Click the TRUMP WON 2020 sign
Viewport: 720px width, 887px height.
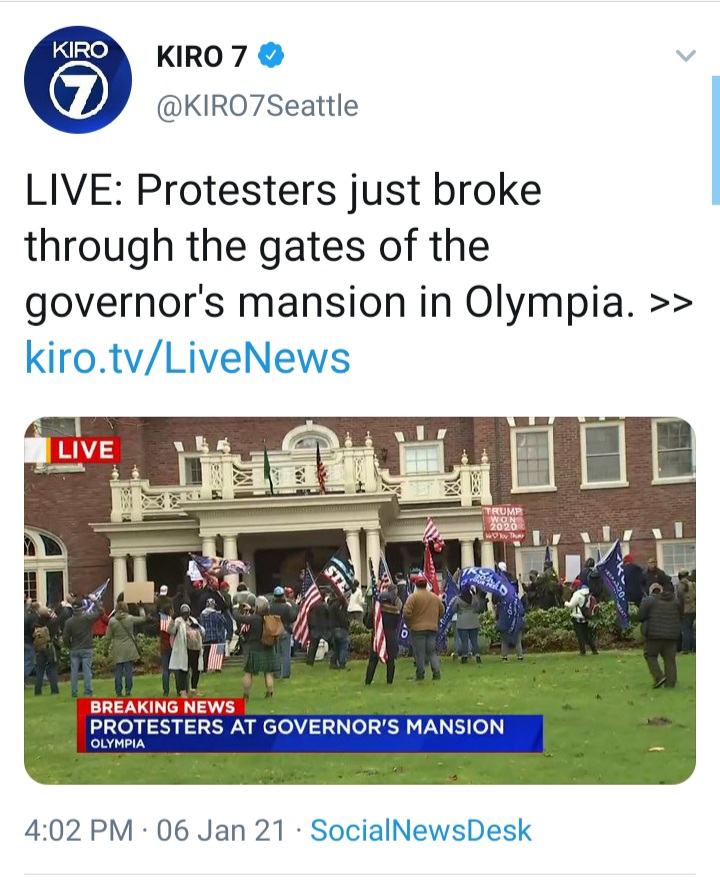point(503,522)
